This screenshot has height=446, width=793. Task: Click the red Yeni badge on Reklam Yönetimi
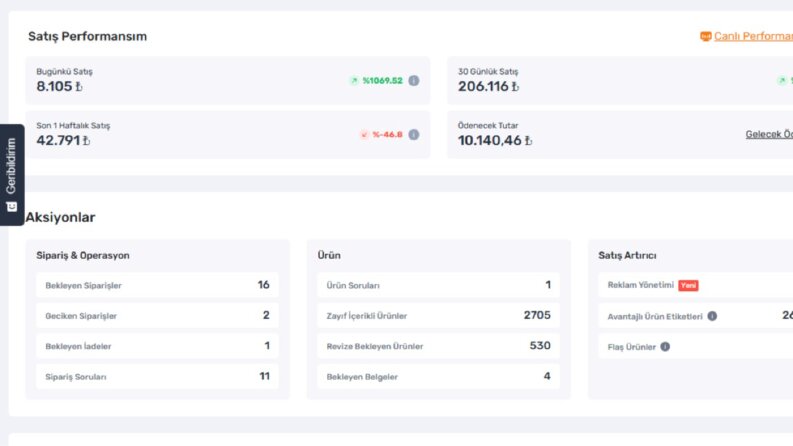click(x=688, y=285)
